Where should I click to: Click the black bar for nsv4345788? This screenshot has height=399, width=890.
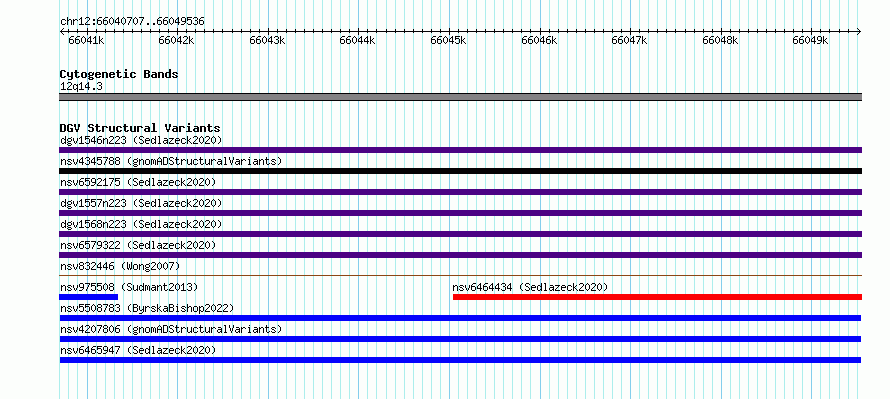click(460, 171)
